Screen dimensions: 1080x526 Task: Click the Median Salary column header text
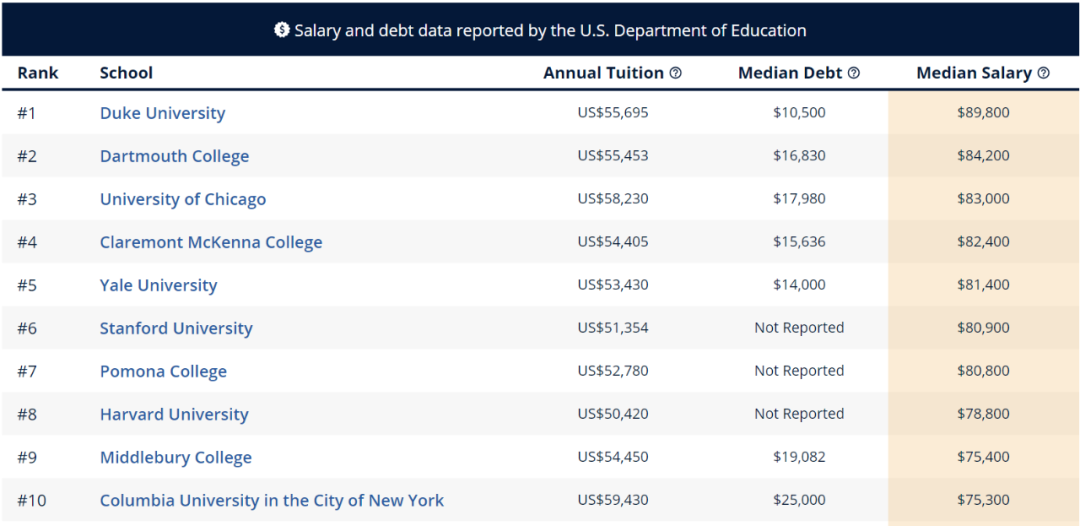(x=974, y=73)
